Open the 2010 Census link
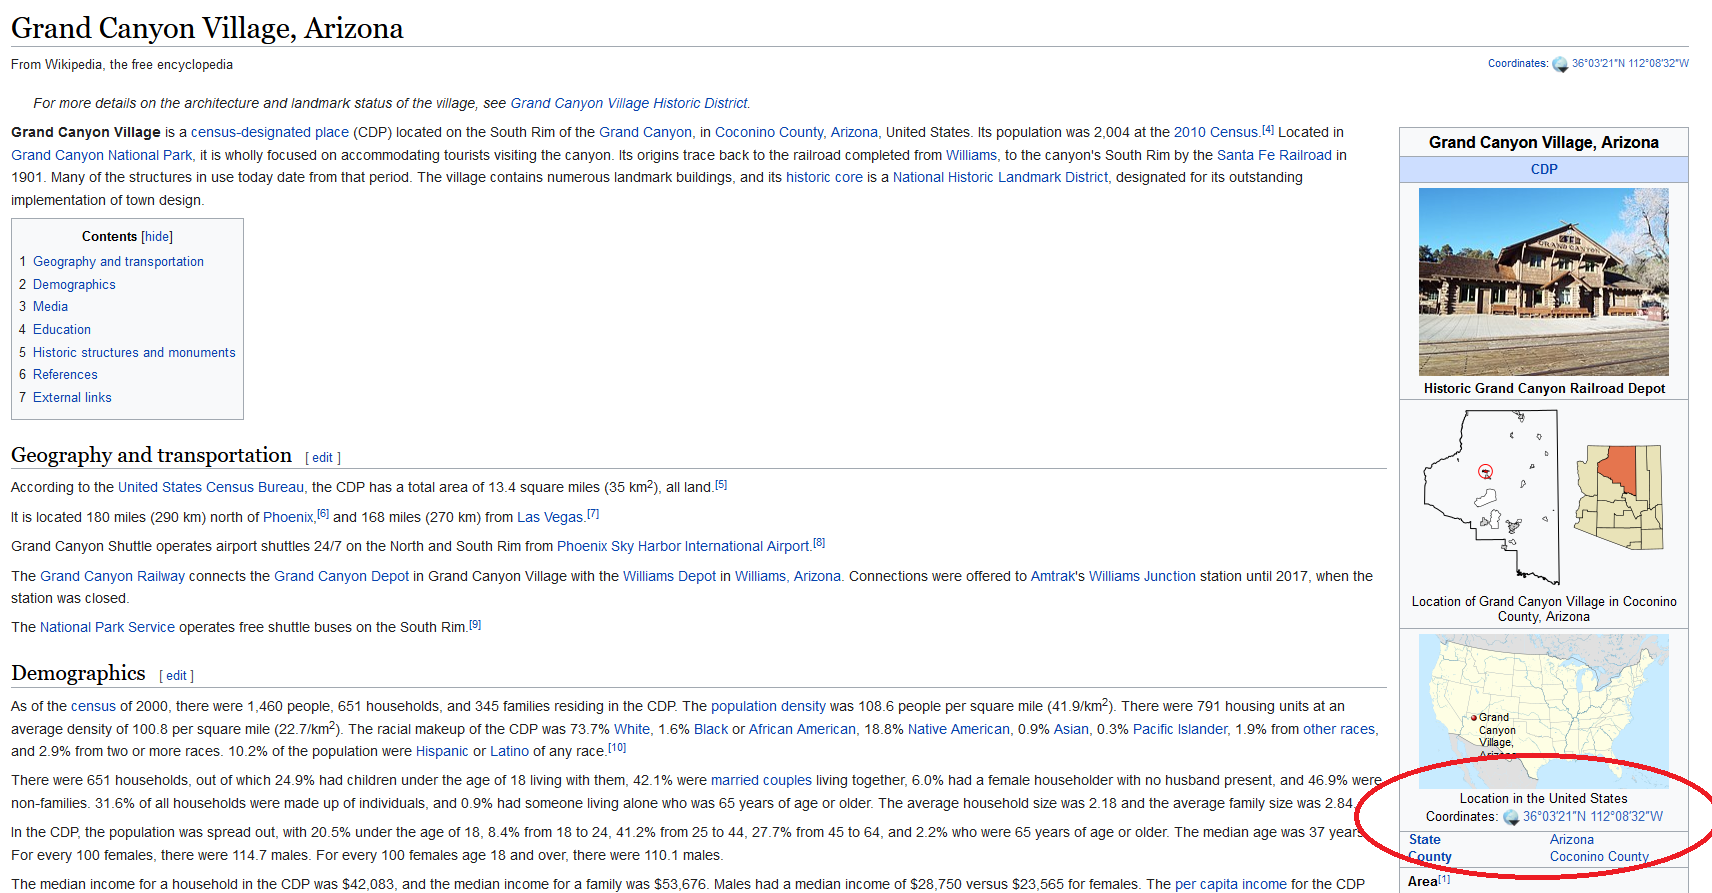 (x=1215, y=132)
